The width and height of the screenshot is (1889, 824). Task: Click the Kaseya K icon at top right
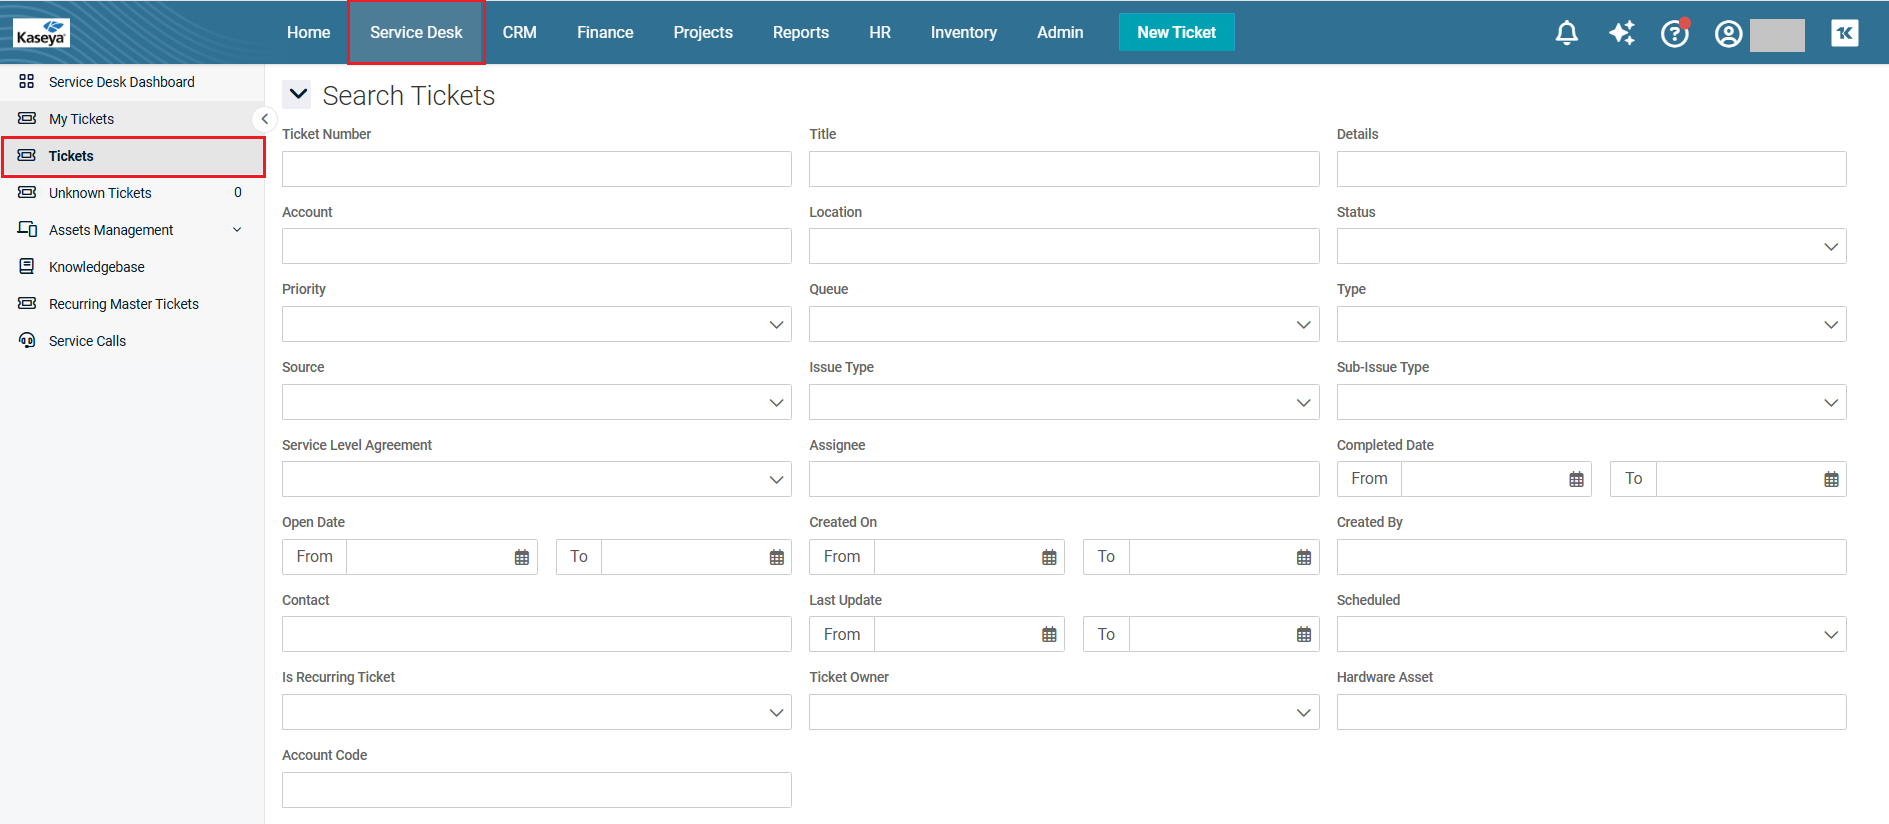point(1844,33)
